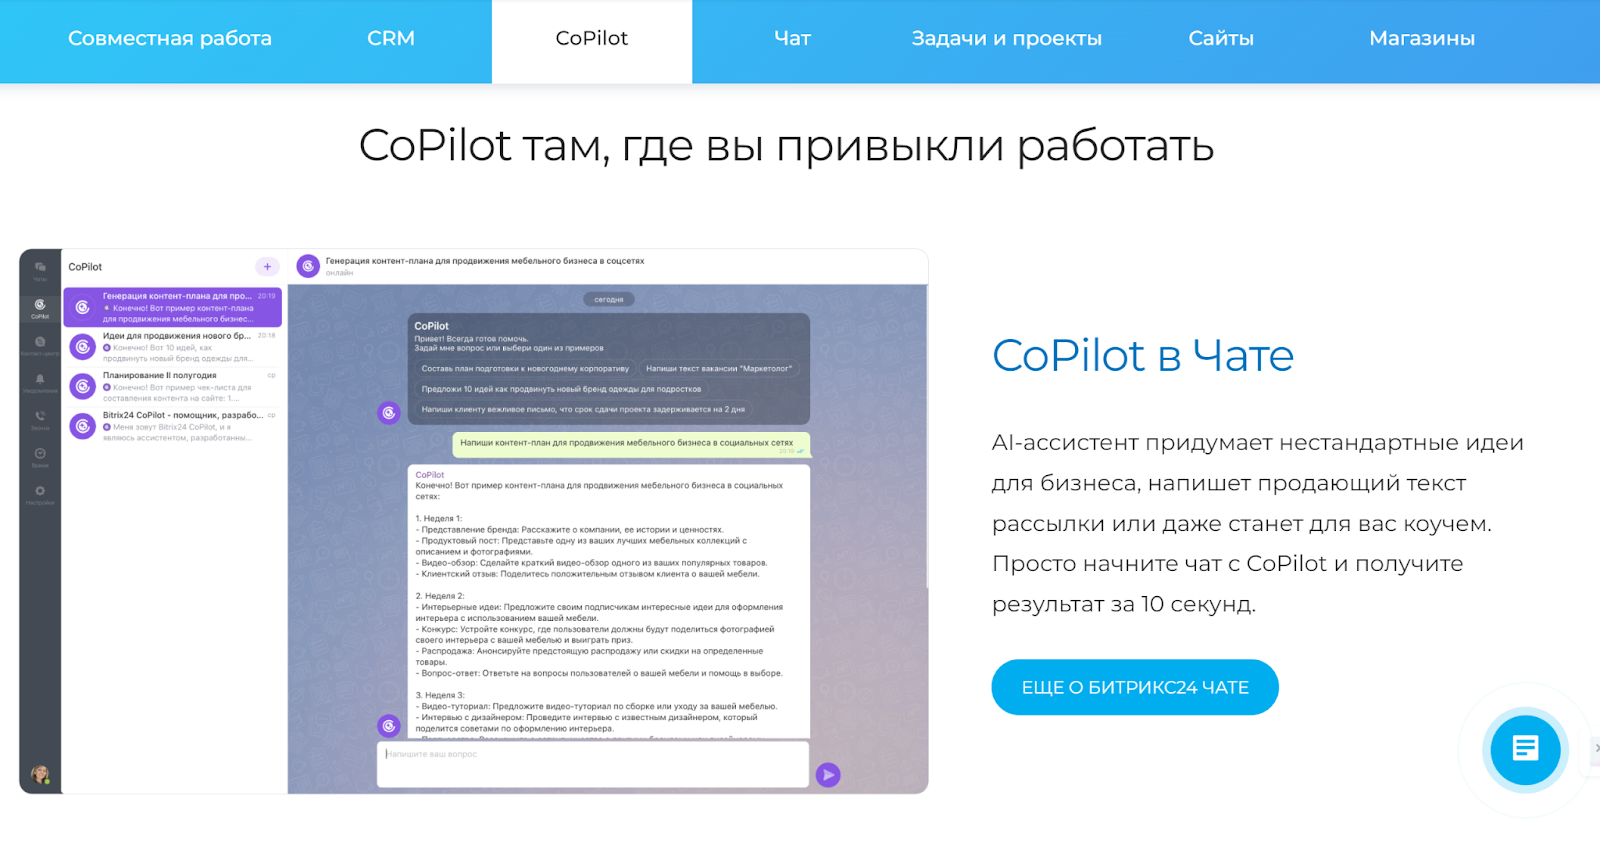This screenshot has height=842, width=1600.
Task: Click avatar of 'Идеи для продвижения' chat
Action: click(x=83, y=347)
